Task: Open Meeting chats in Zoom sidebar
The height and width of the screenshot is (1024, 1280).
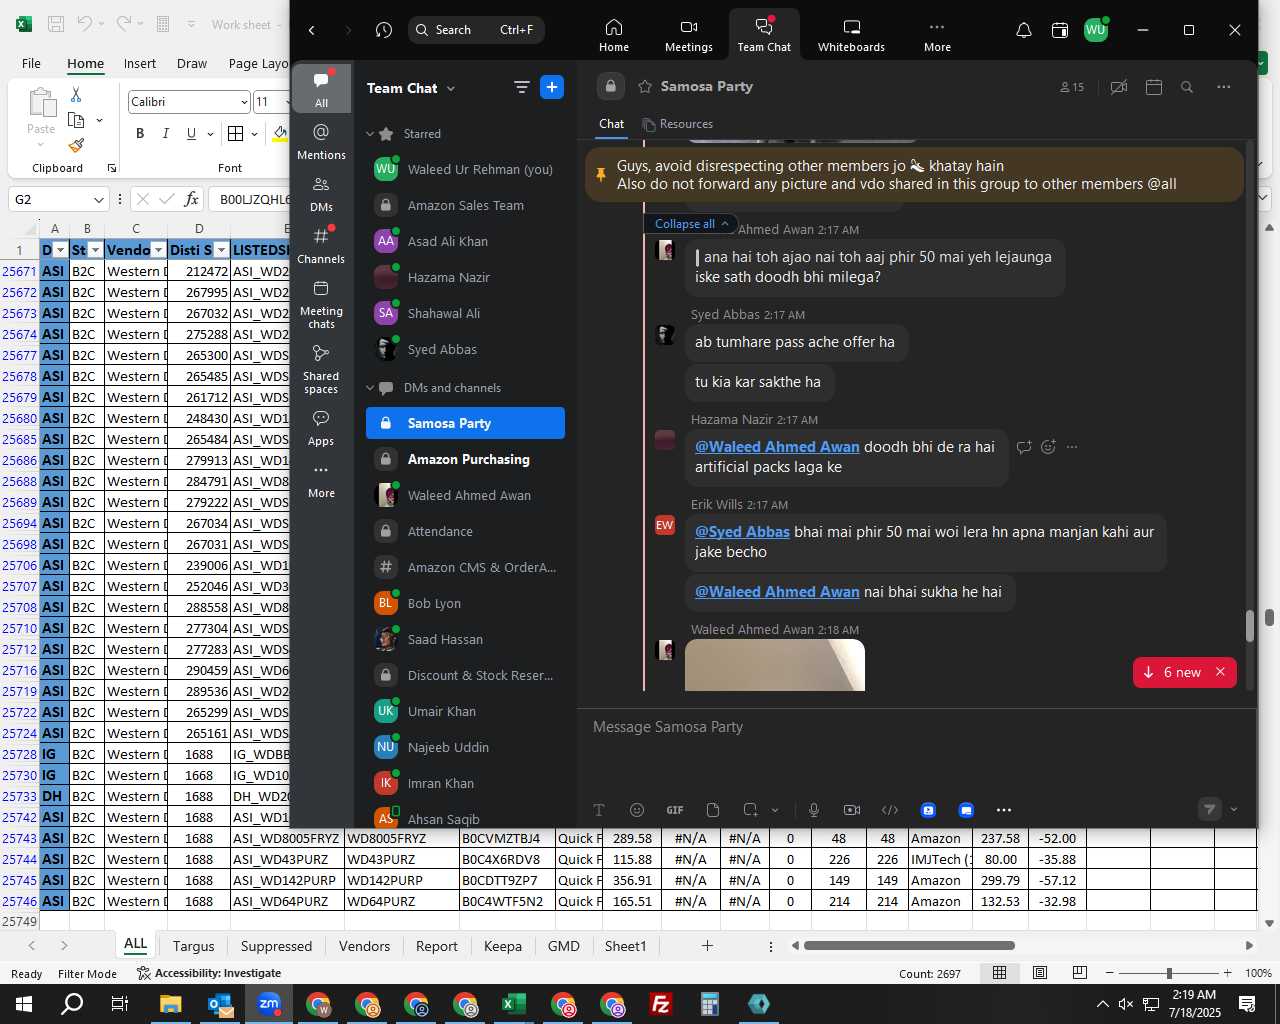Action: 321,303
